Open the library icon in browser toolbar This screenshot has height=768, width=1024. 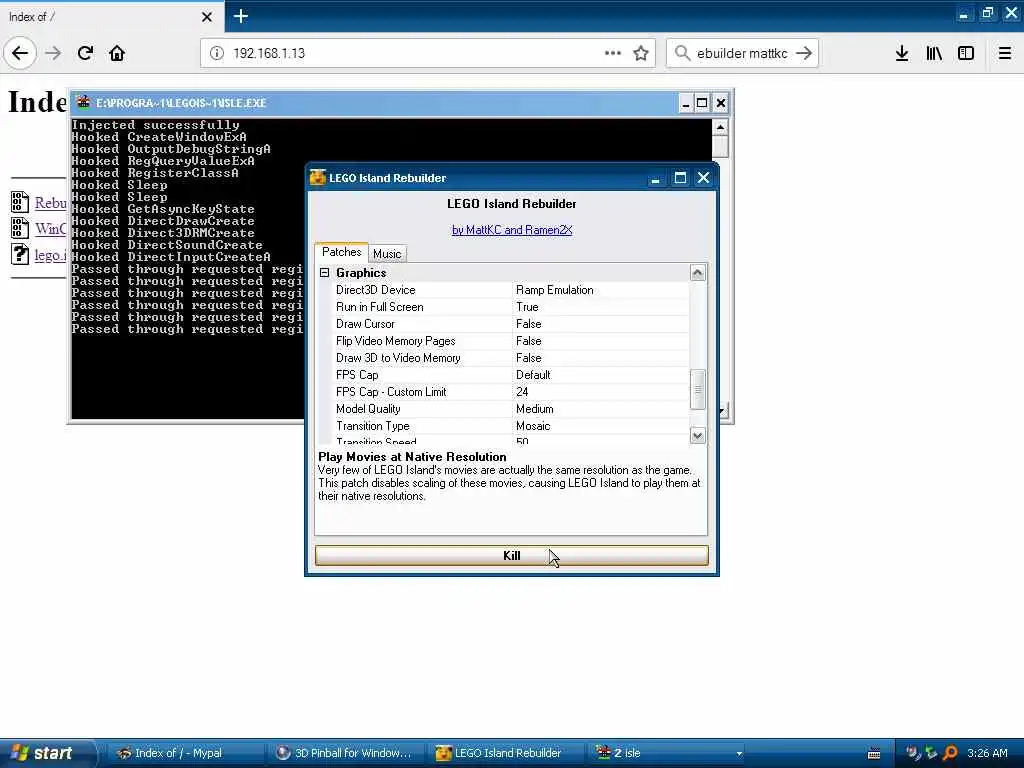[x=934, y=53]
